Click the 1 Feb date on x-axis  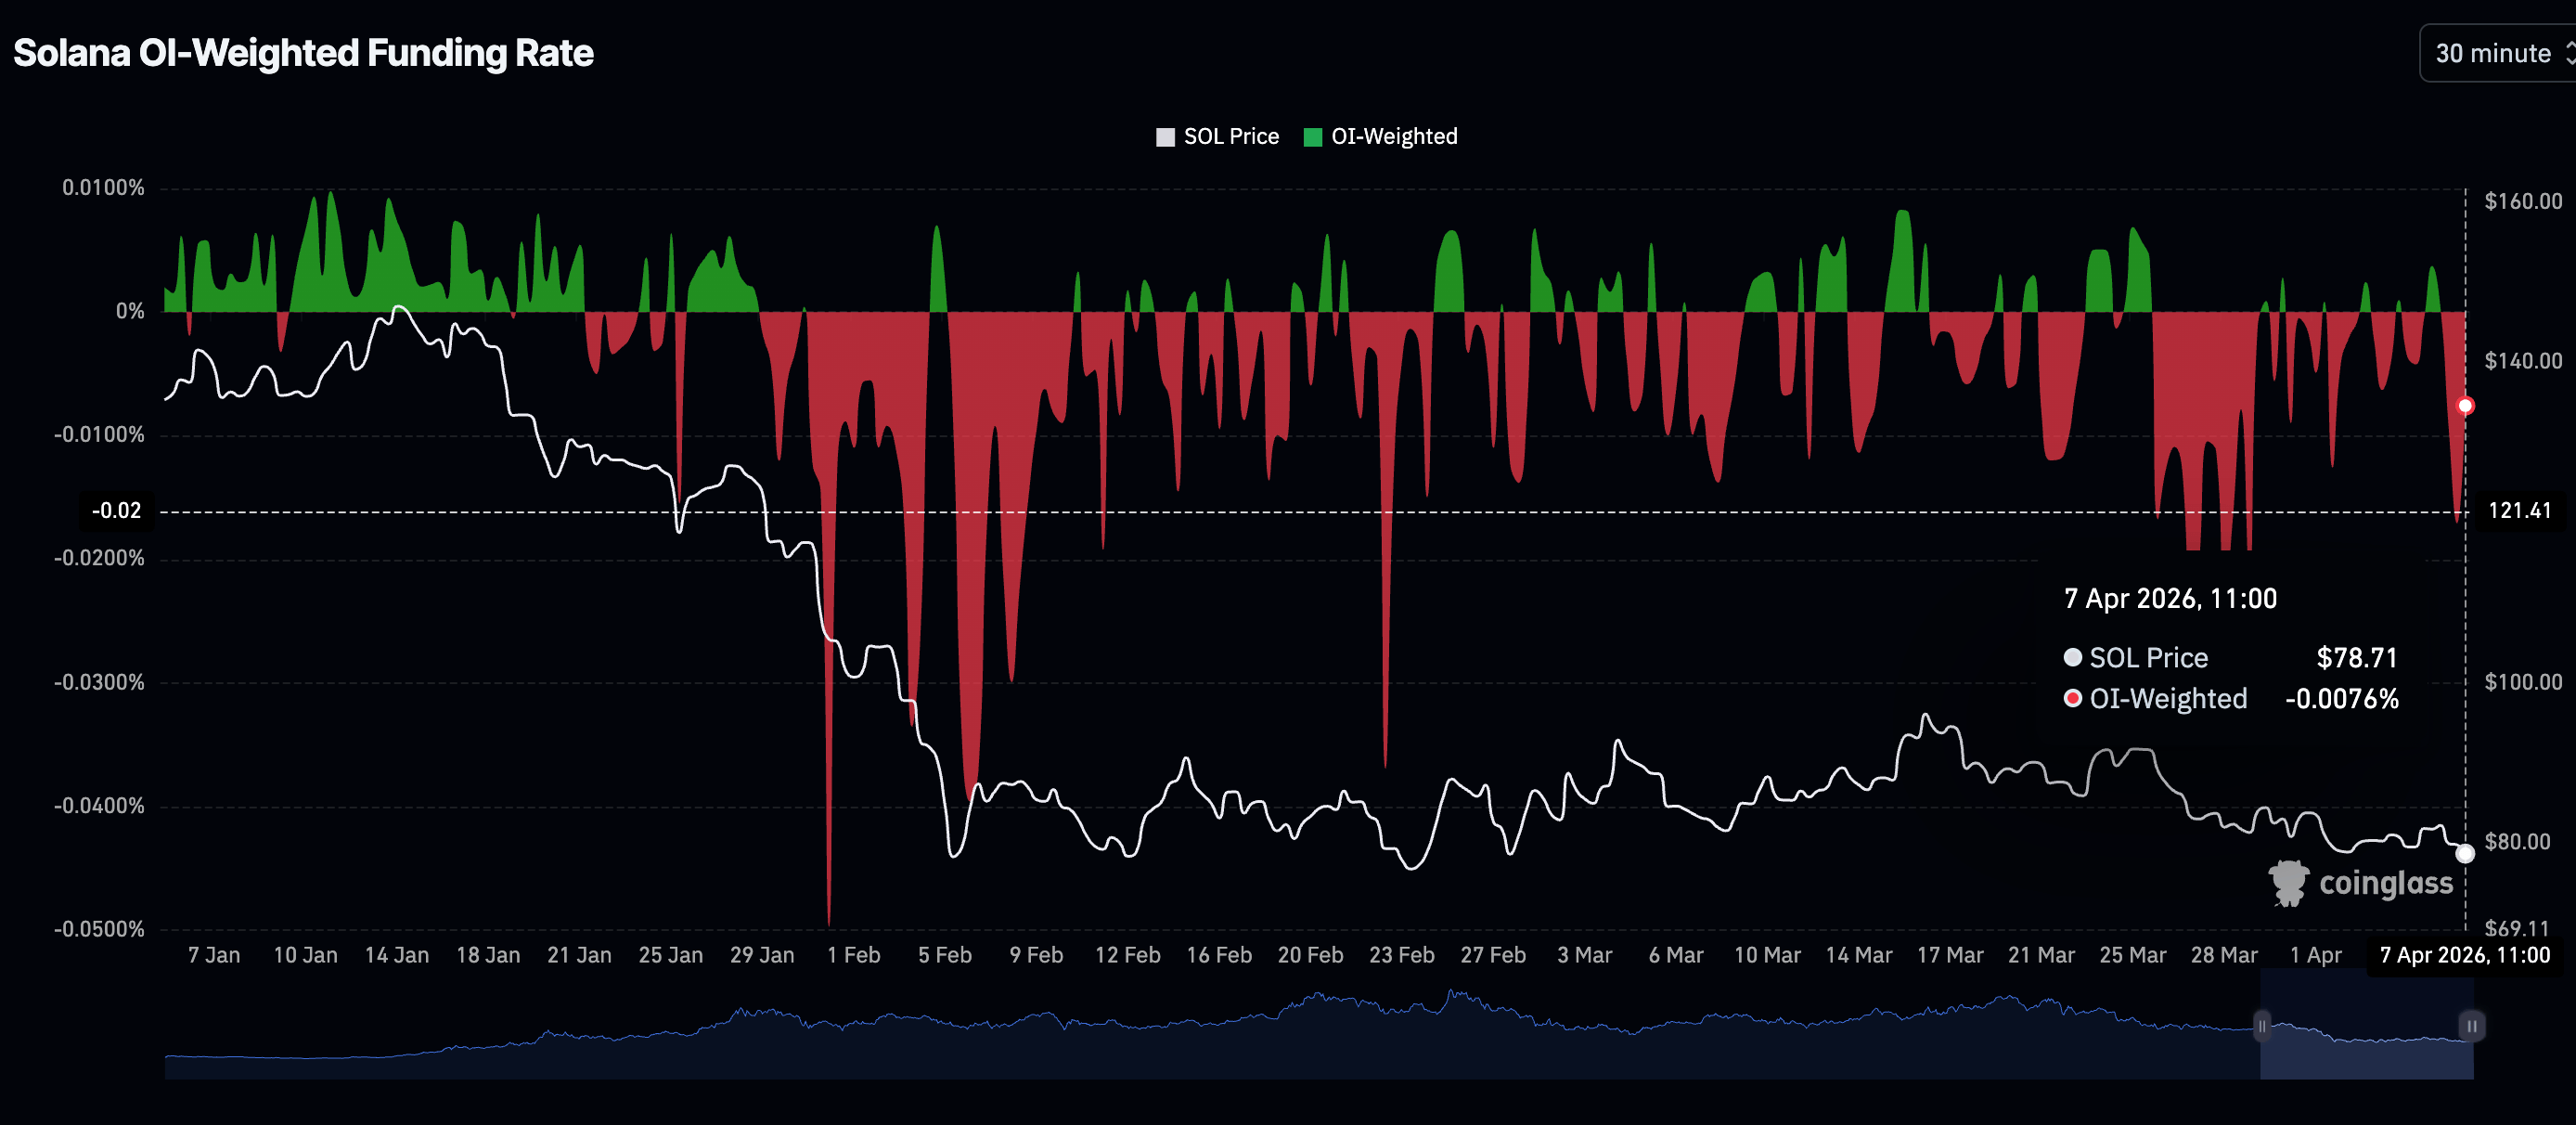(853, 955)
